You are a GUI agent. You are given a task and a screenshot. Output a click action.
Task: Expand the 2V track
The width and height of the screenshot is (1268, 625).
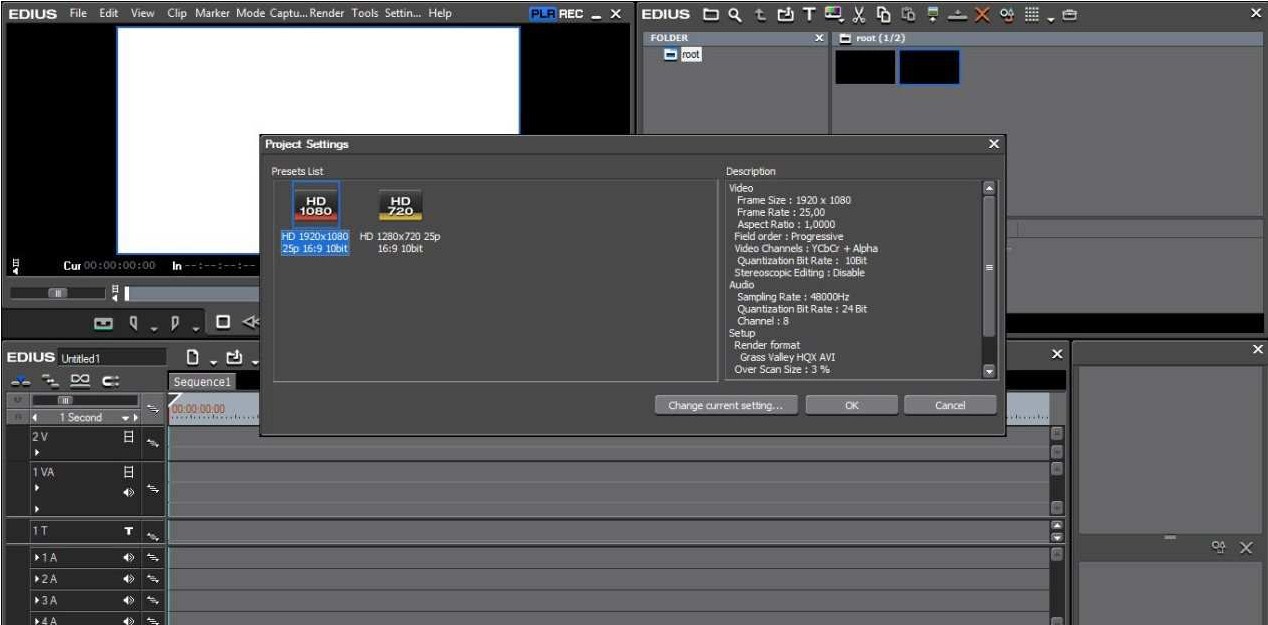(36, 452)
